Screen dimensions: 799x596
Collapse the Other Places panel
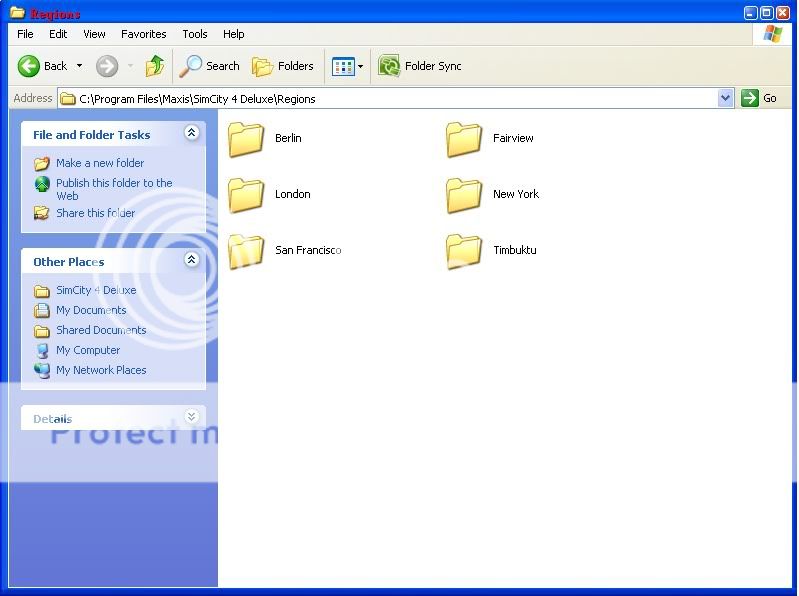point(192,260)
